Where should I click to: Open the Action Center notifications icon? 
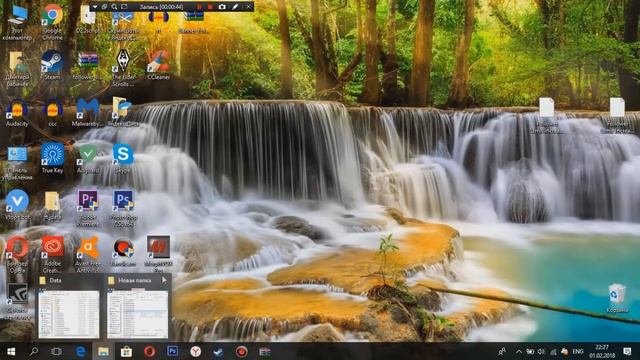click(x=627, y=351)
